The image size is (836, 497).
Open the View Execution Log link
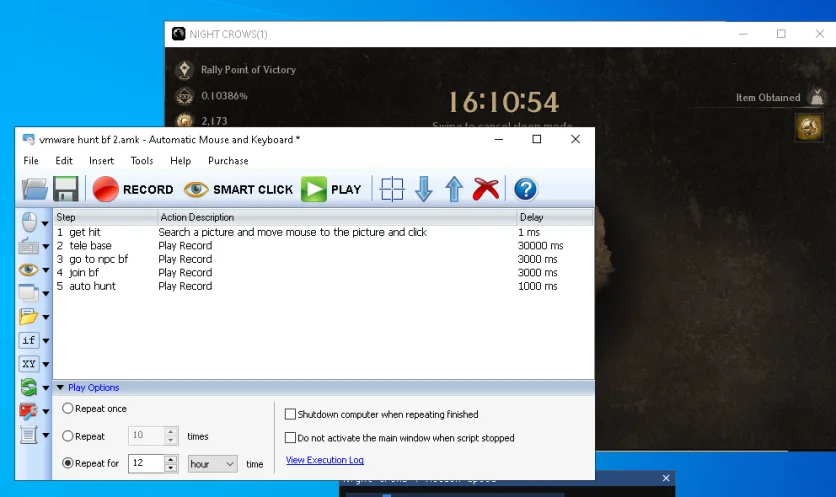point(325,460)
